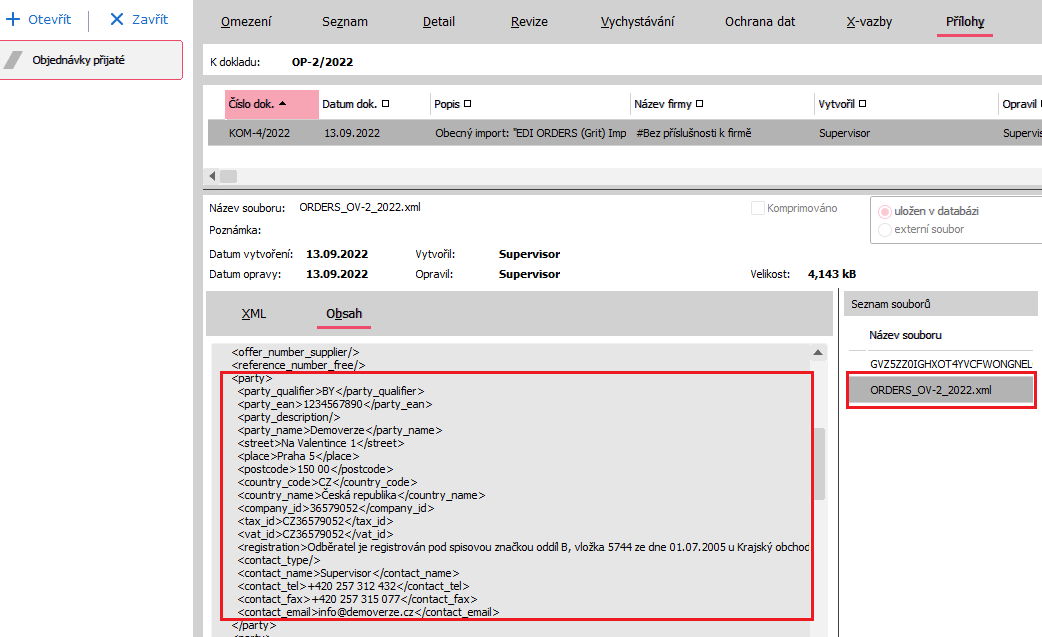The height and width of the screenshot is (637, 1042).
Task: Click the left arrow of horizontal scrollbar
Action: pyautogui.click(x=212, y=176)
